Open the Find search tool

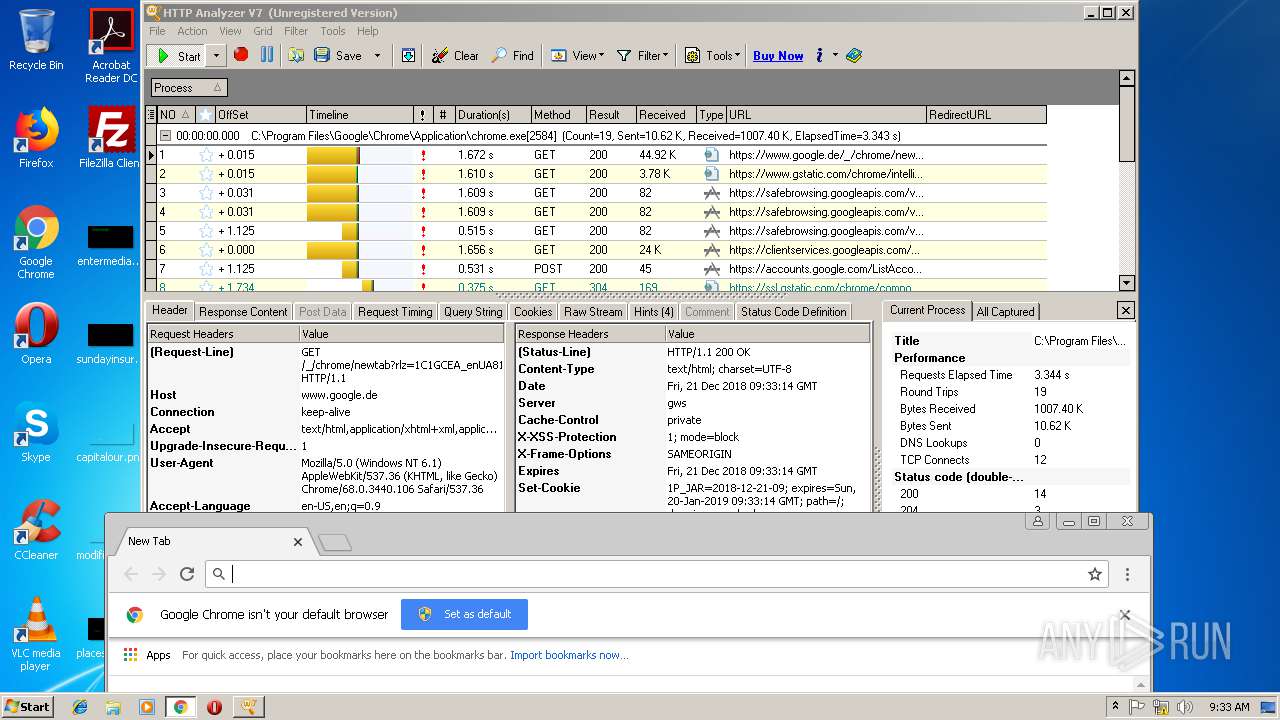click(512, 56)
